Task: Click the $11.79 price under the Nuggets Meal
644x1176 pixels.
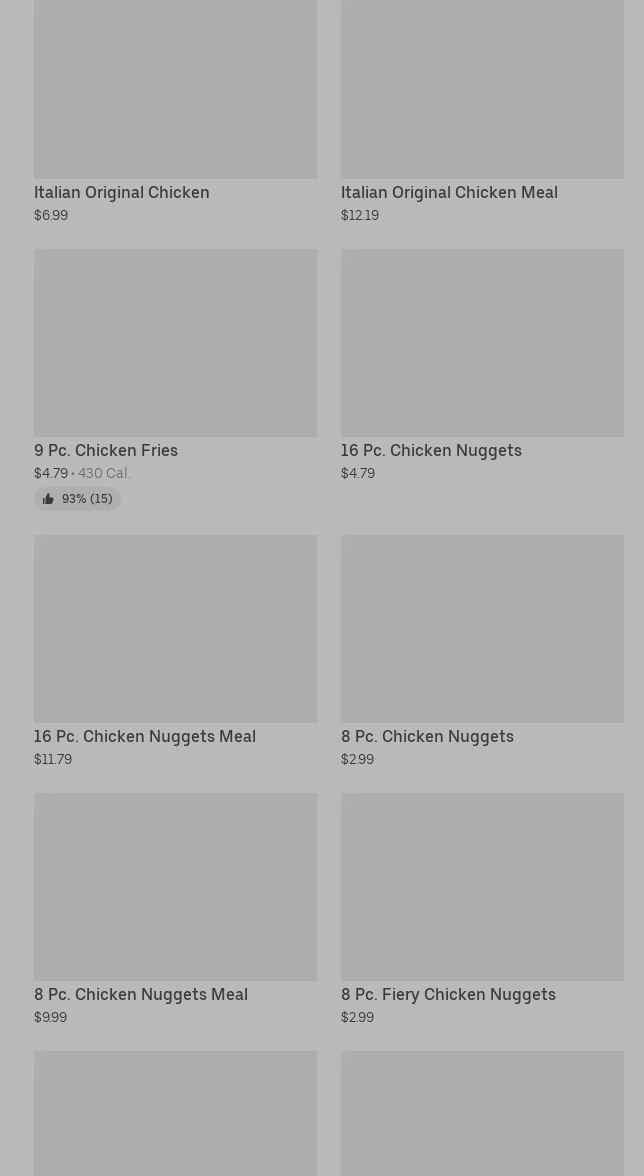Action: click(53, 759)
